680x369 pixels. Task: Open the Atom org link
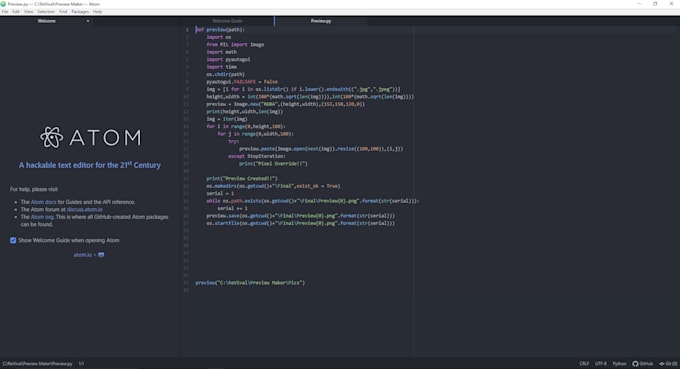click(x=42, y=217)
